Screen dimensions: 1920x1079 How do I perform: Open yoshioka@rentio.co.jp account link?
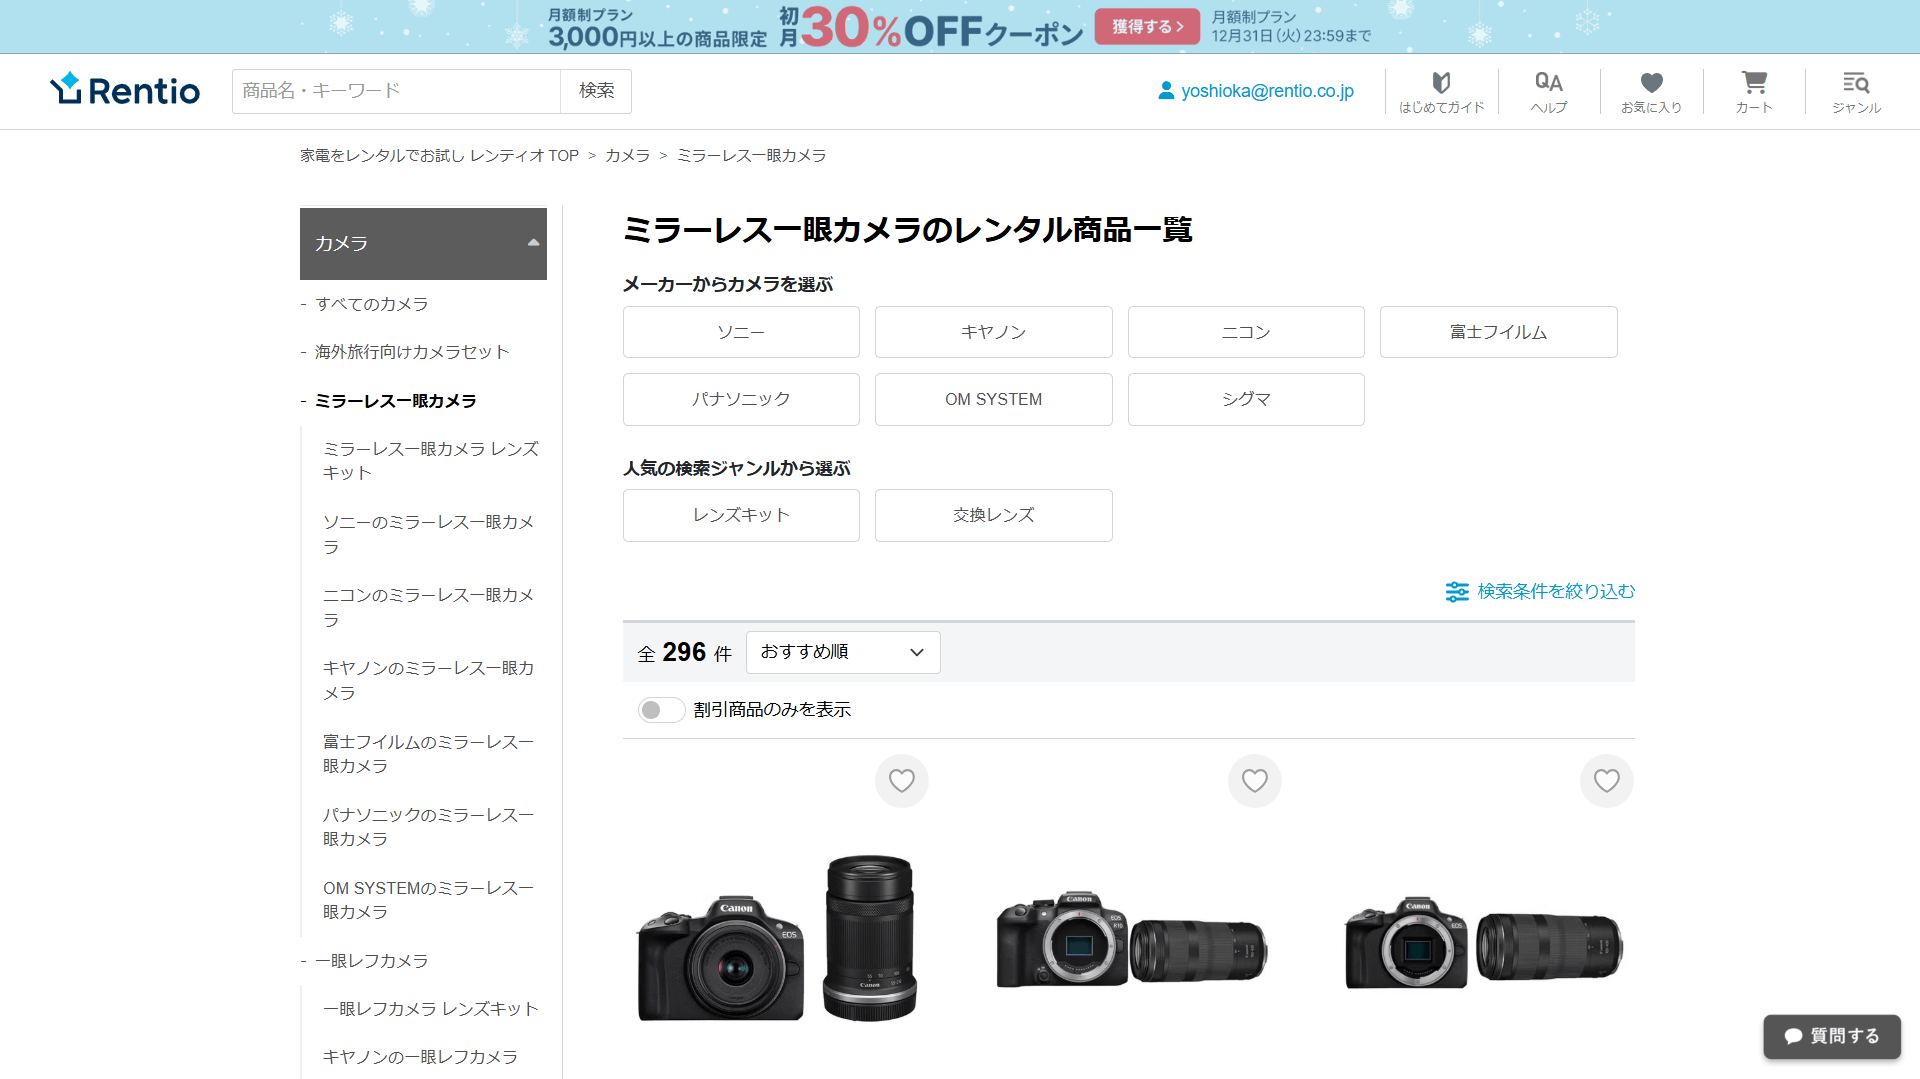(1267, 91)
